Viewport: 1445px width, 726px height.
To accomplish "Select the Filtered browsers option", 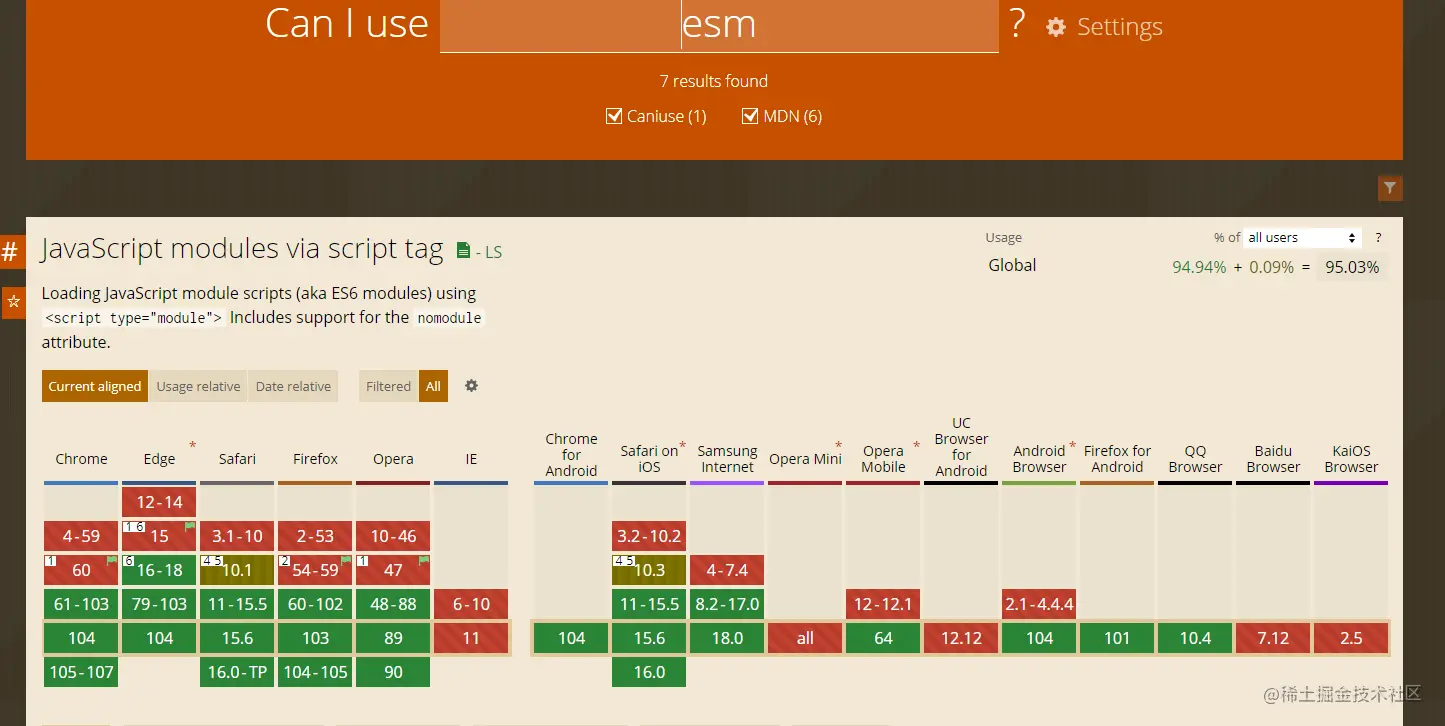I will click(x=388, y=386).
